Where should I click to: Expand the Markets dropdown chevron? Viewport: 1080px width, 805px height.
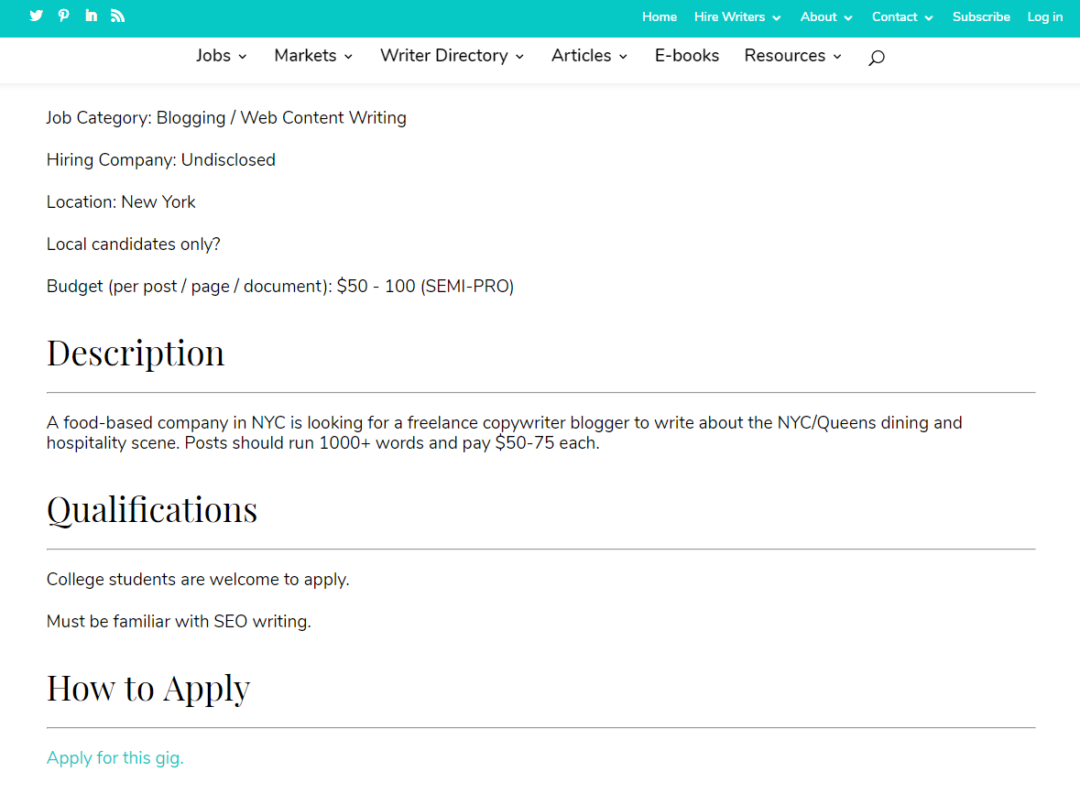(349, 57)
